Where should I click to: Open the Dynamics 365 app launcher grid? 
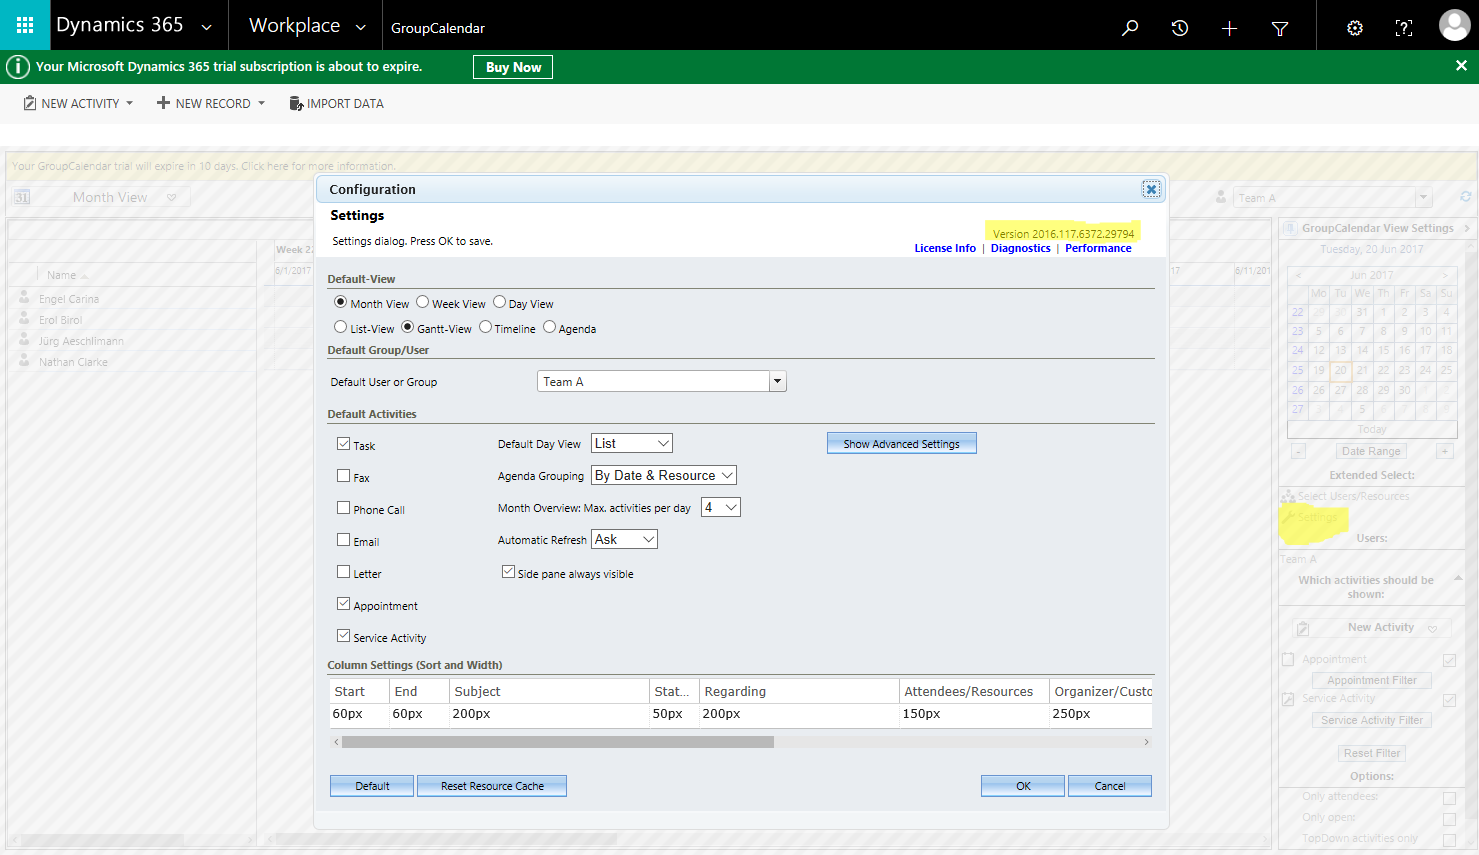coord(25,25)
